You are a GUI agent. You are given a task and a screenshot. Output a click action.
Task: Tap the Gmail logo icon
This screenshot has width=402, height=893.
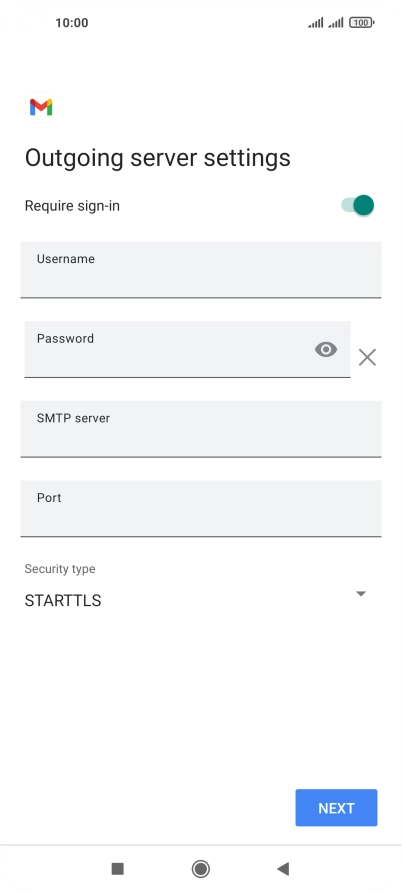click(41, 107)
